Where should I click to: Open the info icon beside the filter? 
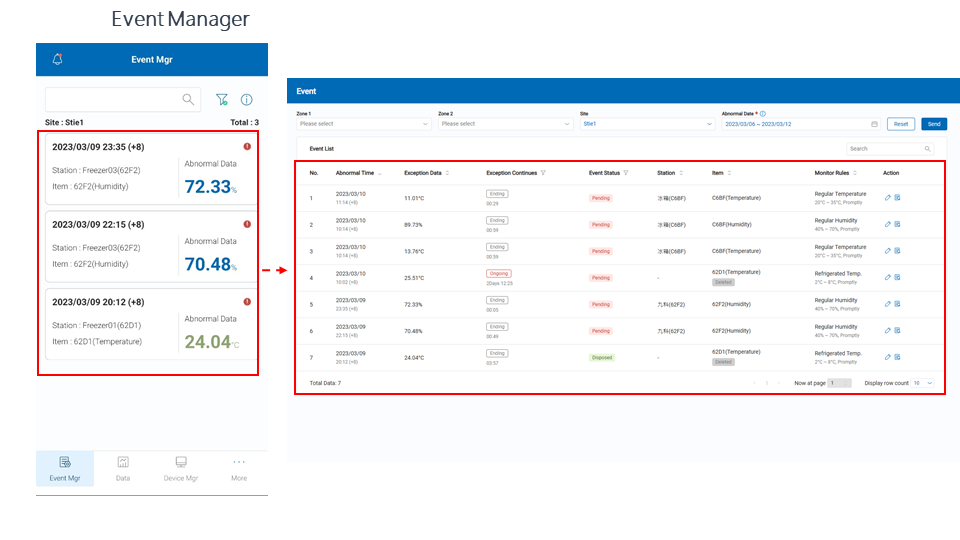pos(246,100)
